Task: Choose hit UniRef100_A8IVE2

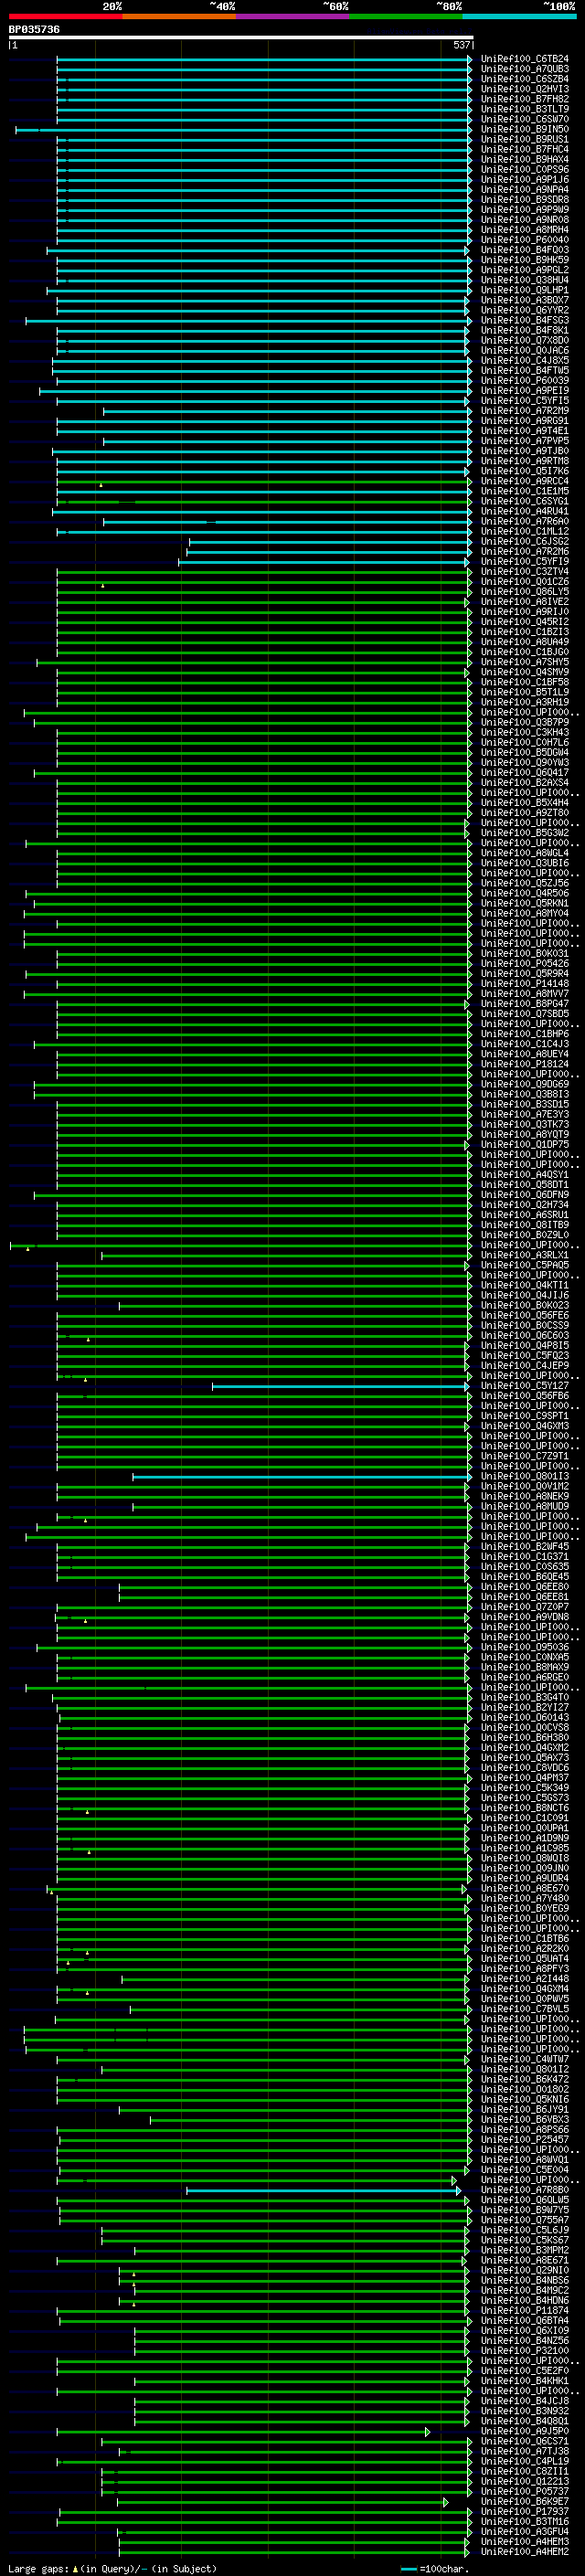Action: tap(525, 601)
